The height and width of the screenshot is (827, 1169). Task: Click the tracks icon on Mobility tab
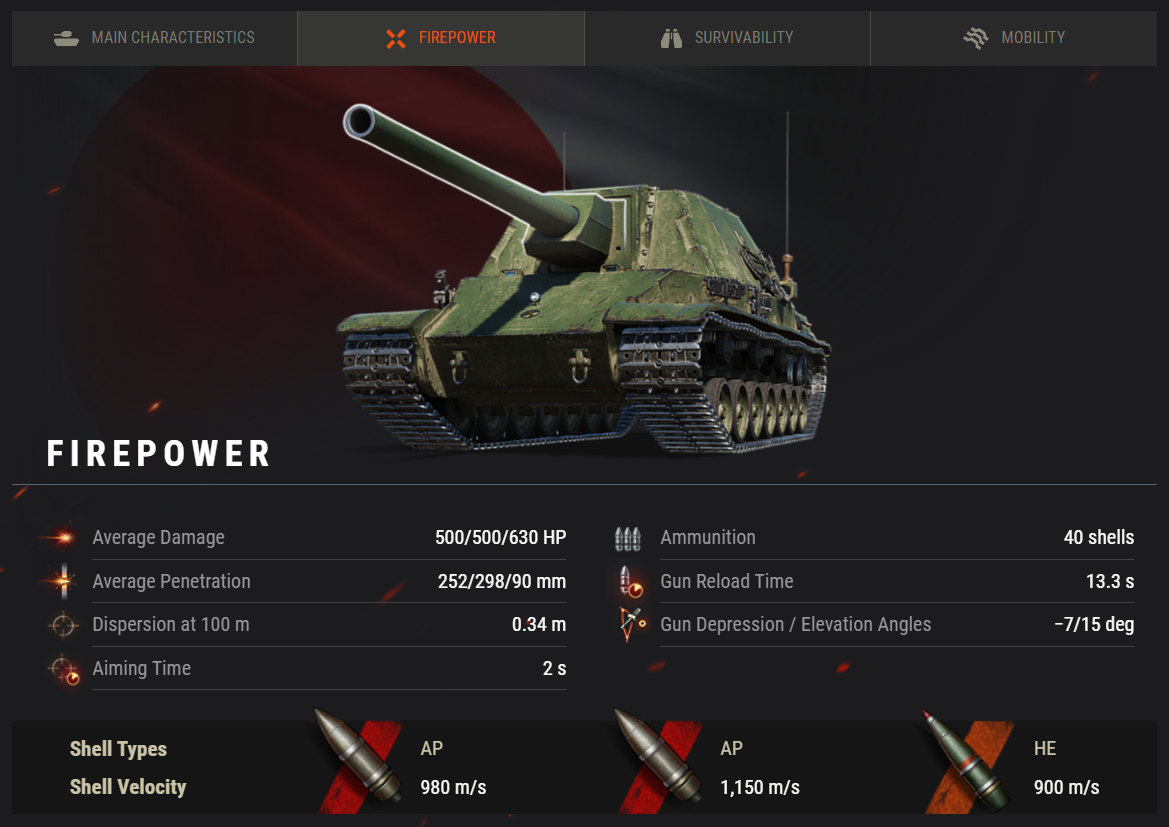(x=976, y=37)
